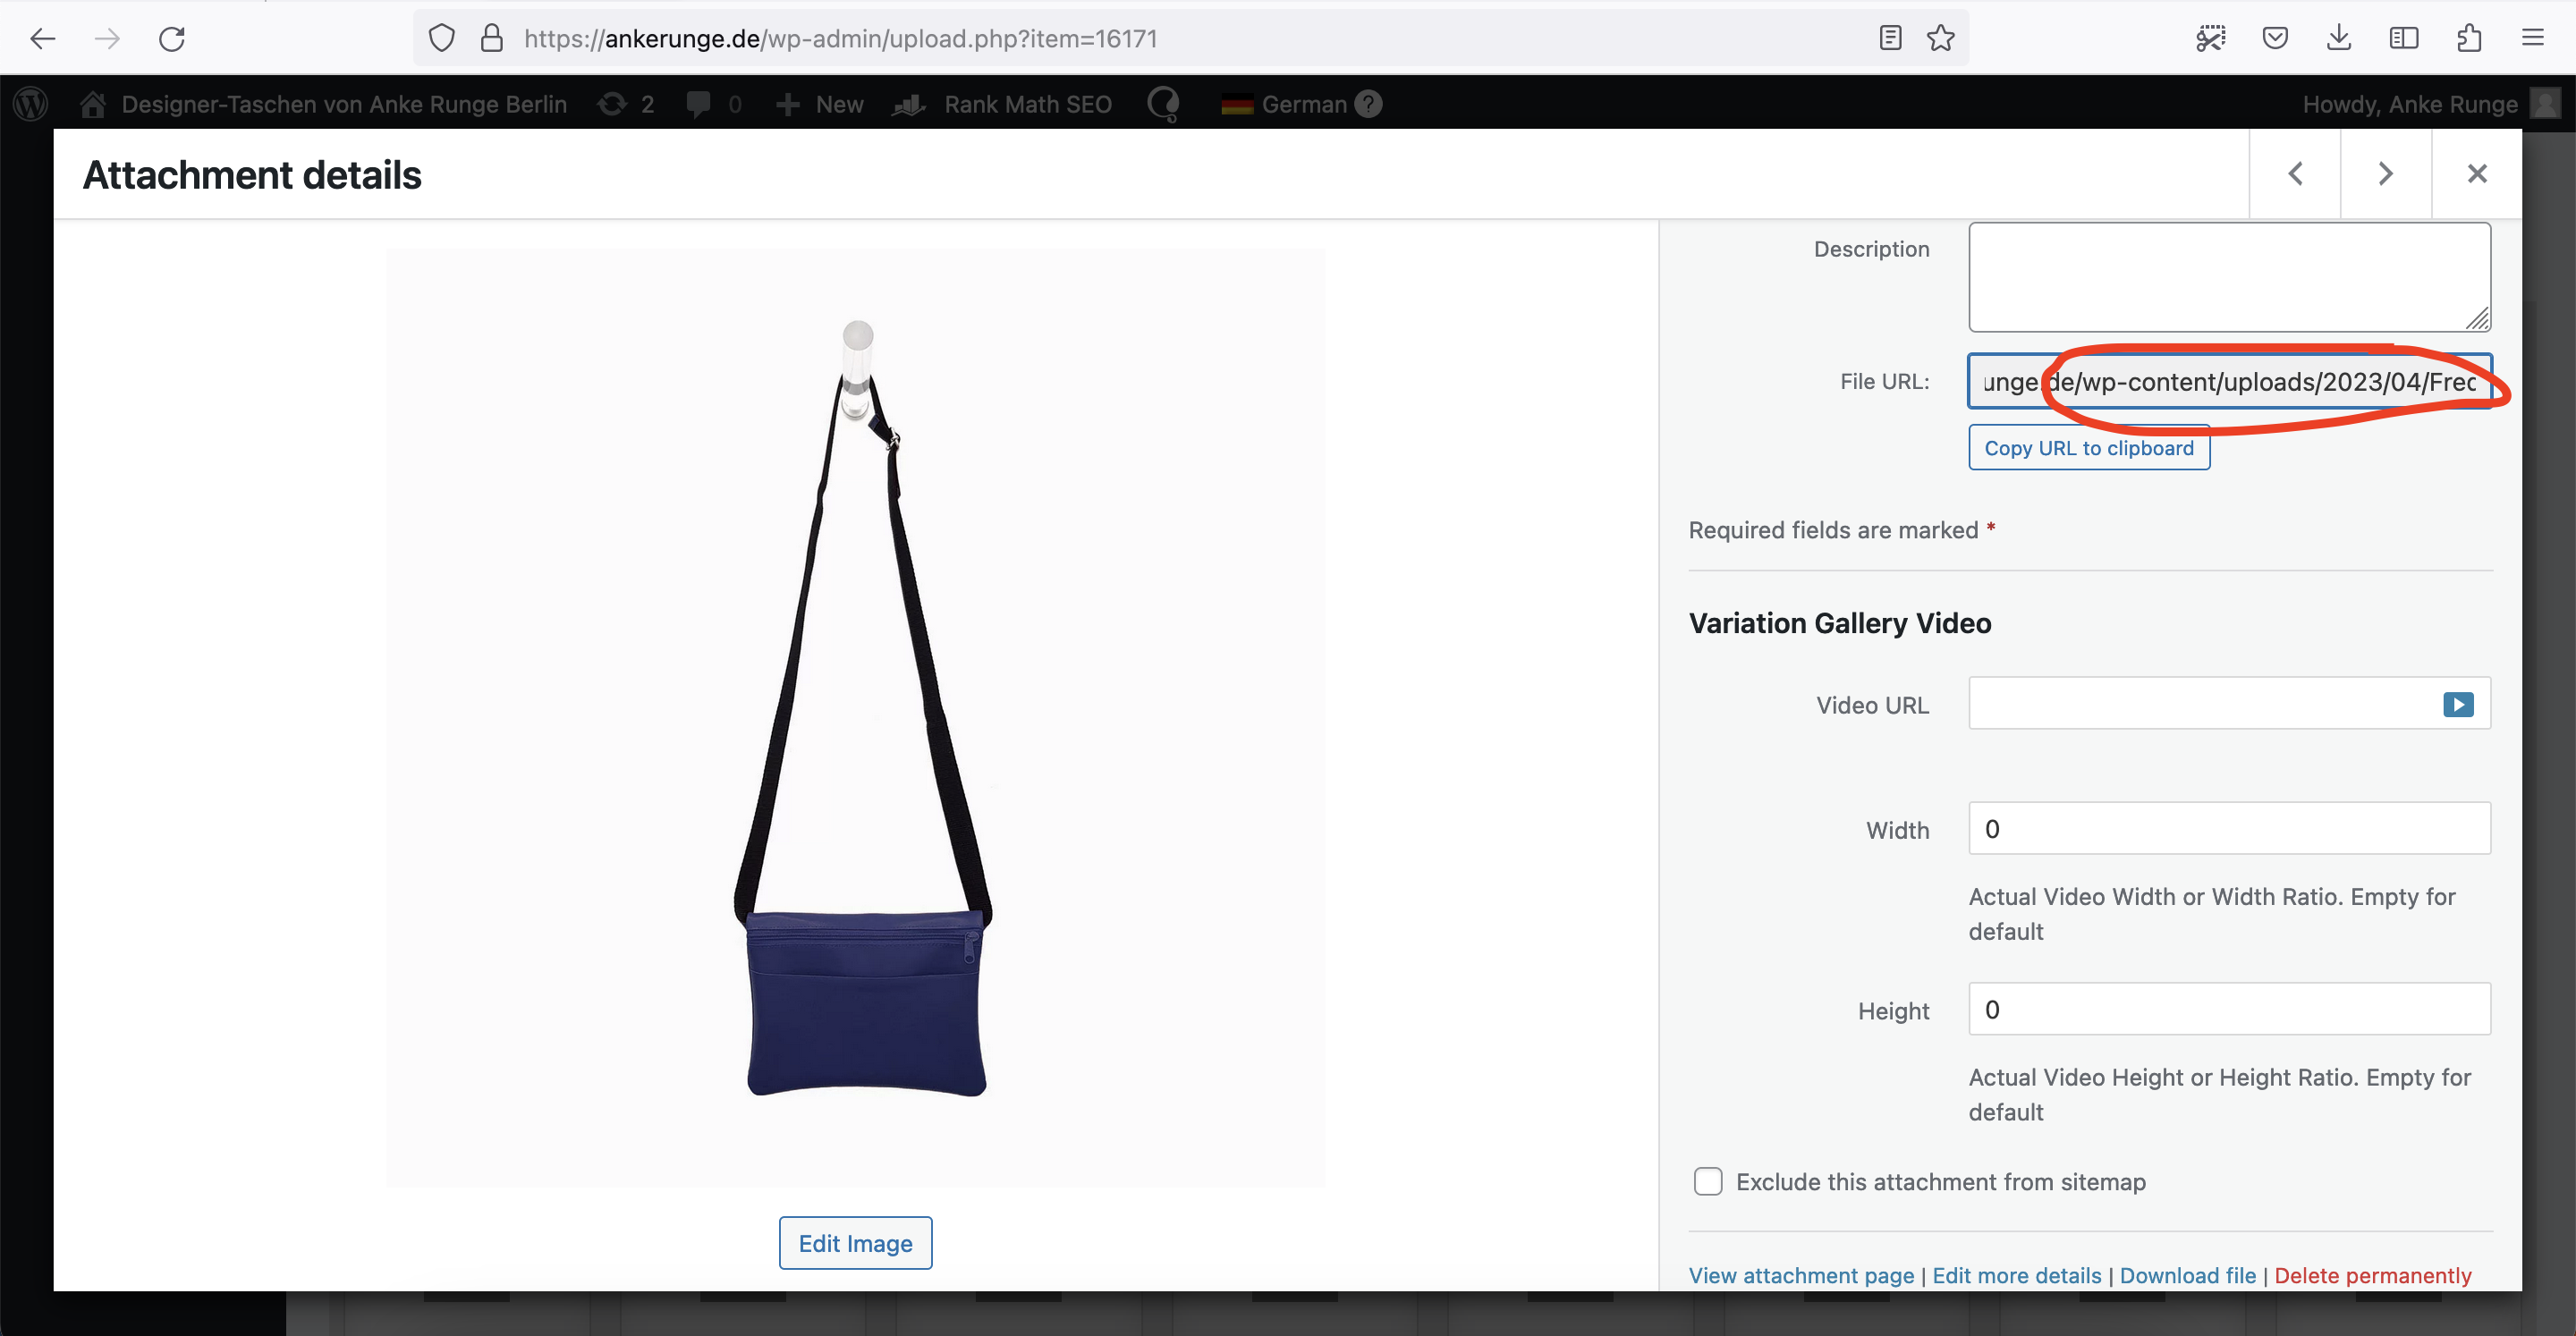Open comments bubble showing 0

pyautogui.click(x=714, y=104)
